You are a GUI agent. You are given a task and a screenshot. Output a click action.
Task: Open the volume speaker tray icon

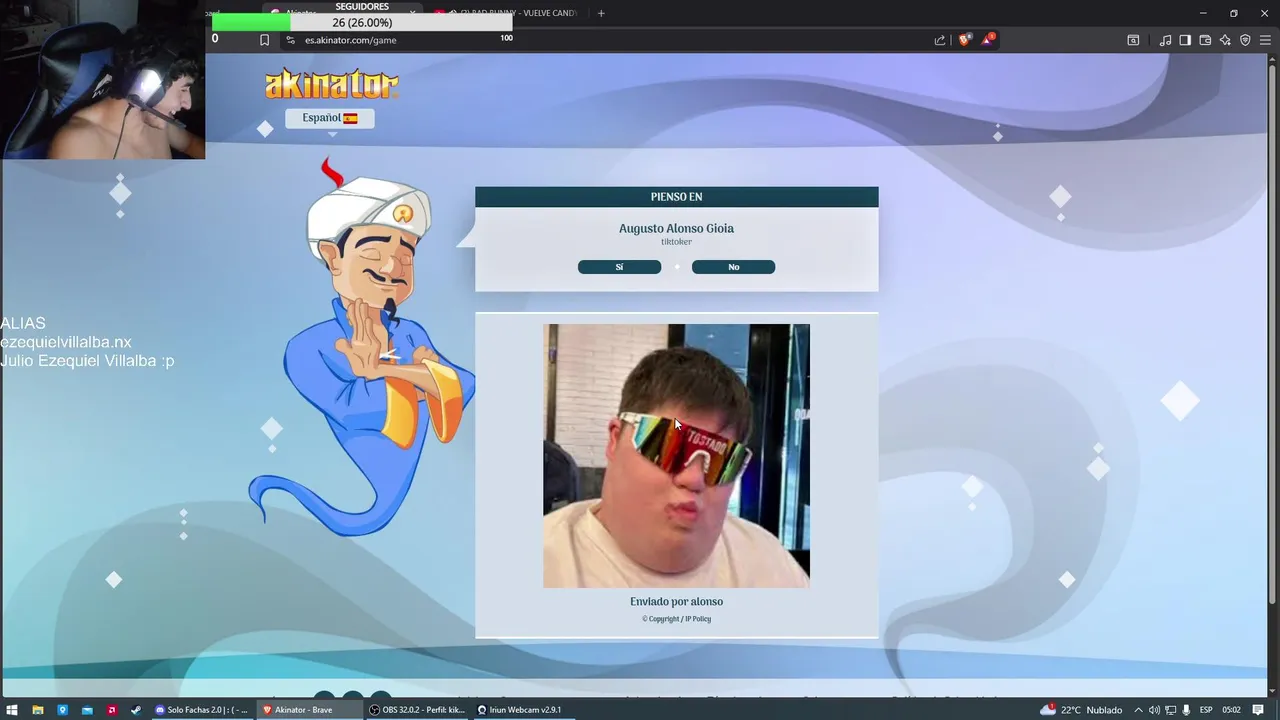[1154, 710]
